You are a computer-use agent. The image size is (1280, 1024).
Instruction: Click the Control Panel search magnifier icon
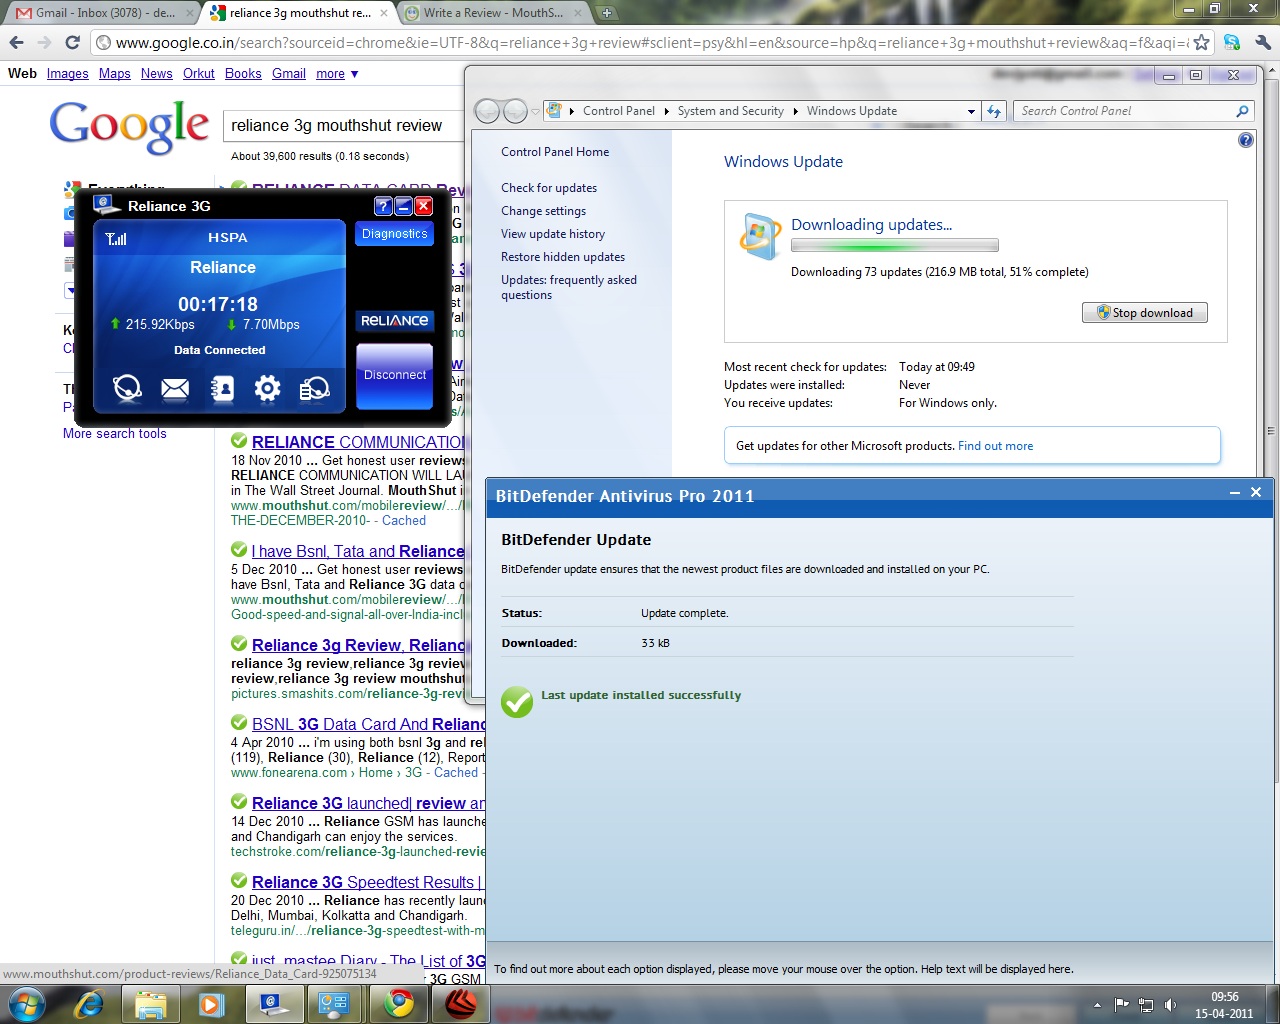1242,111
